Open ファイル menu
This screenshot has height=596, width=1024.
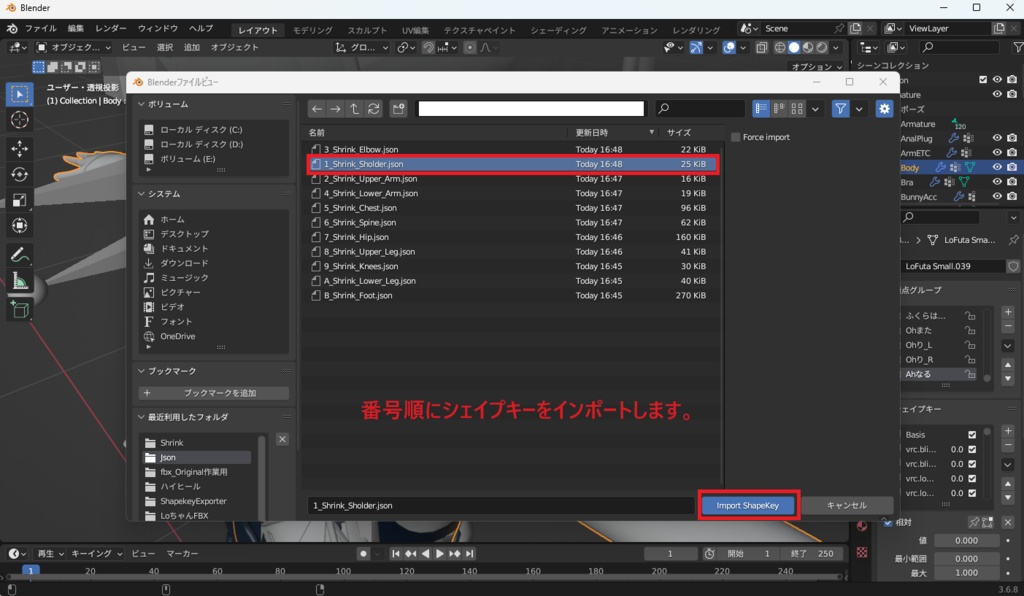click(x=40, y=29)
